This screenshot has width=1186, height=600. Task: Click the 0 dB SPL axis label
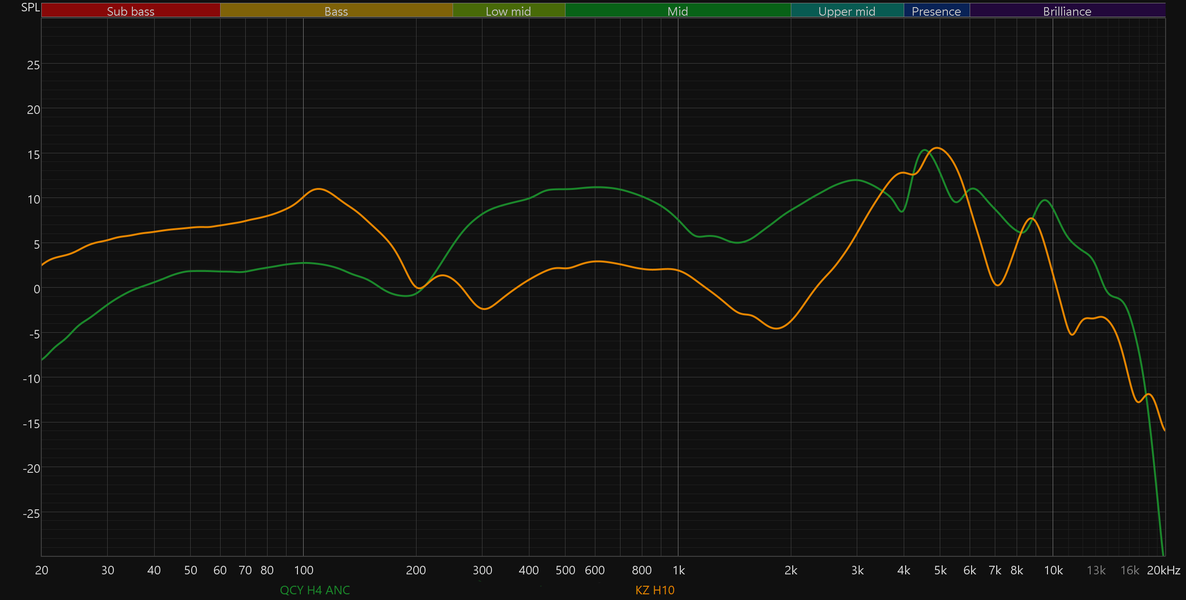pos(36,288)
